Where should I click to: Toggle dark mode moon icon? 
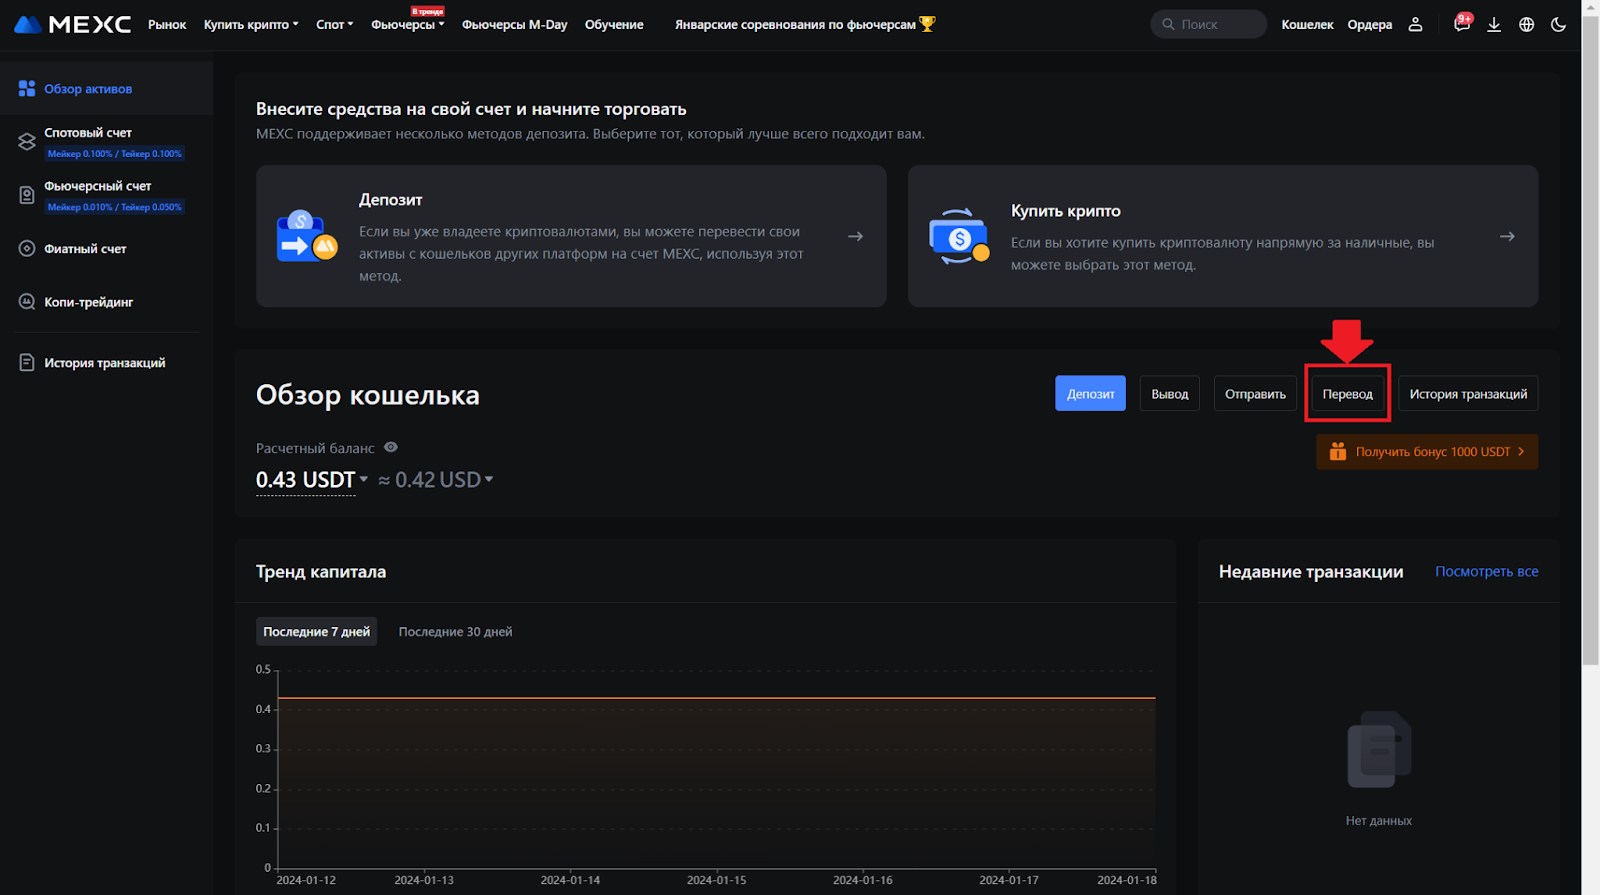[1558, 24]
